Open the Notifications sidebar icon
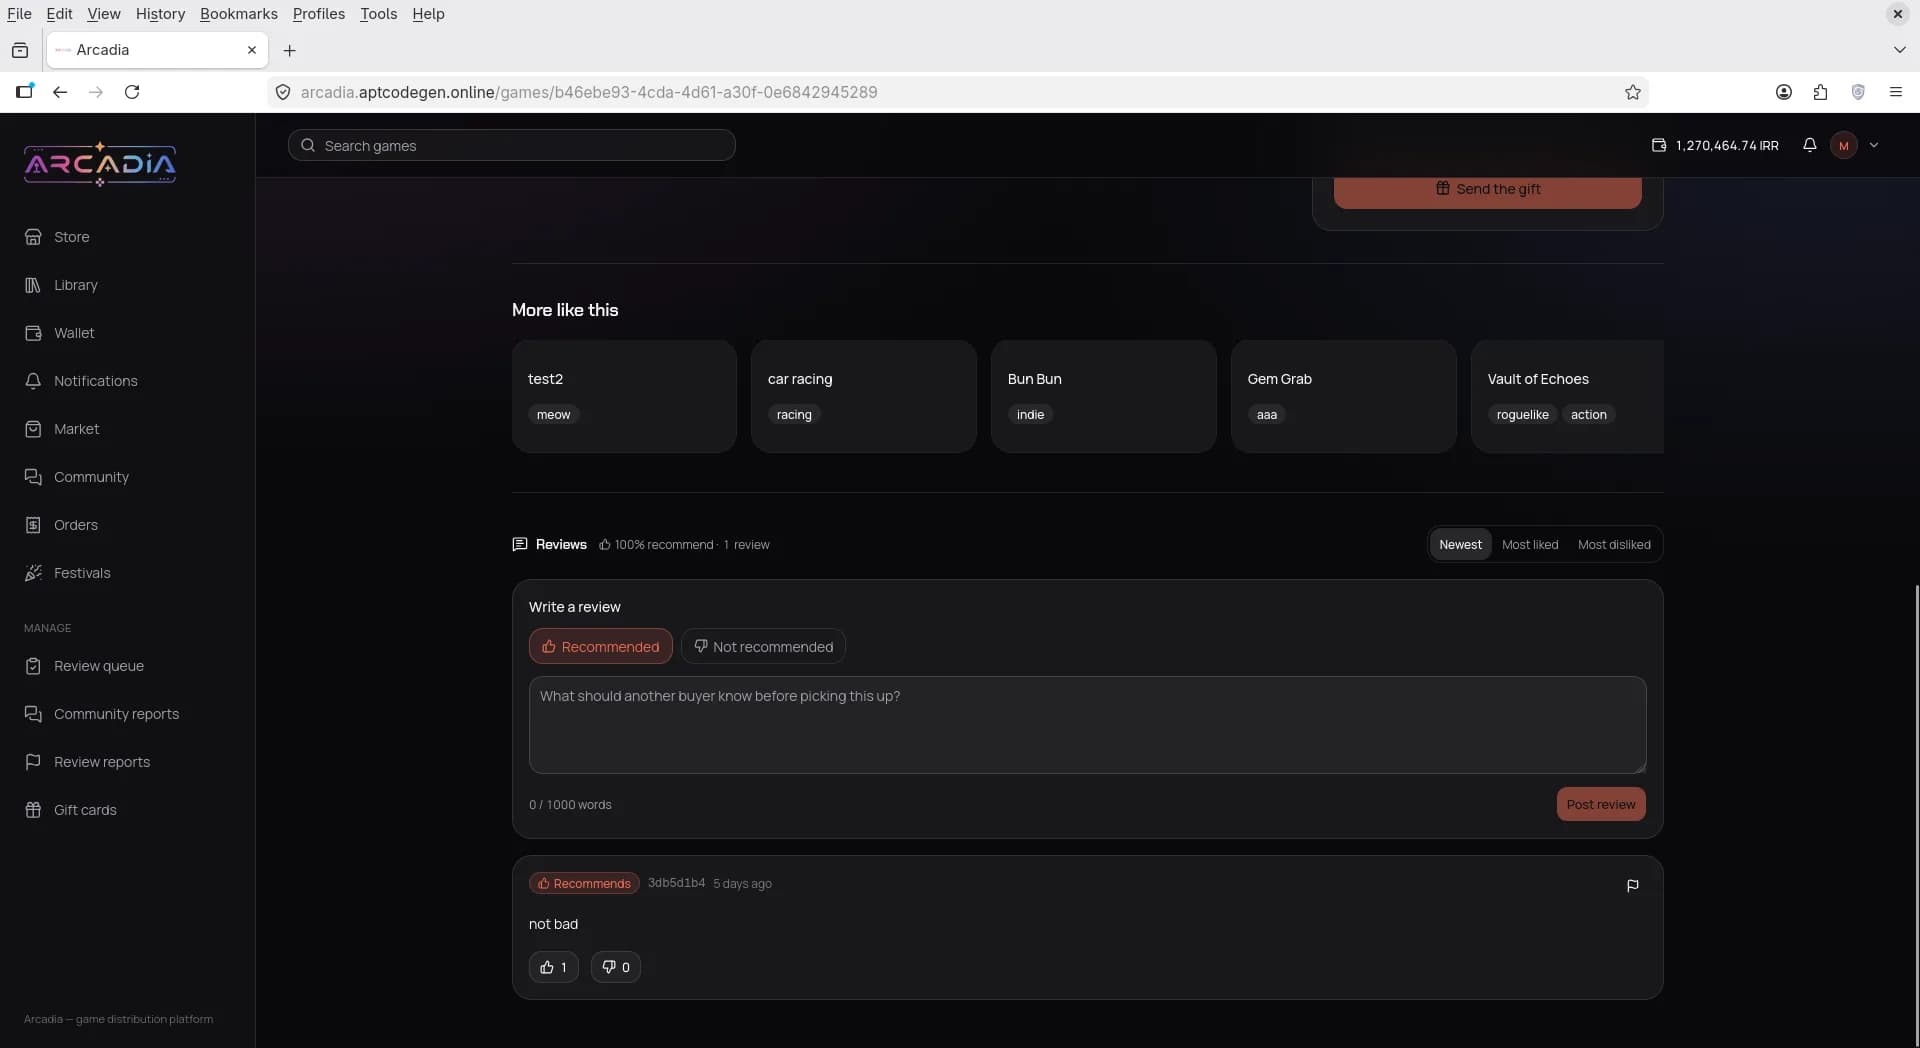The width and height of the screenshot is (1920, 1048). click(33, 381)
